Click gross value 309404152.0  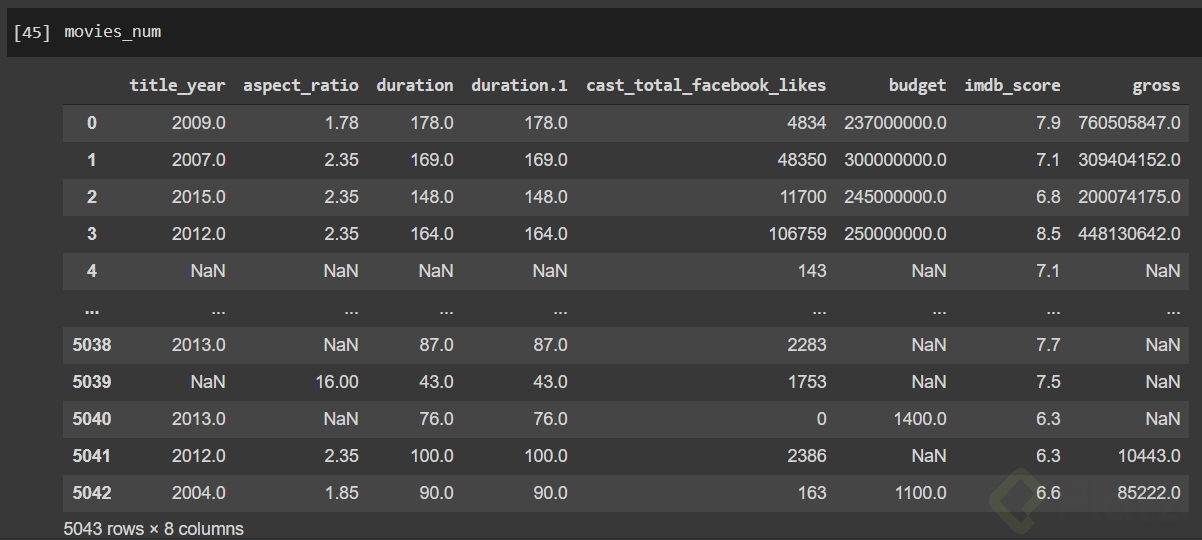coord(1130,159)
